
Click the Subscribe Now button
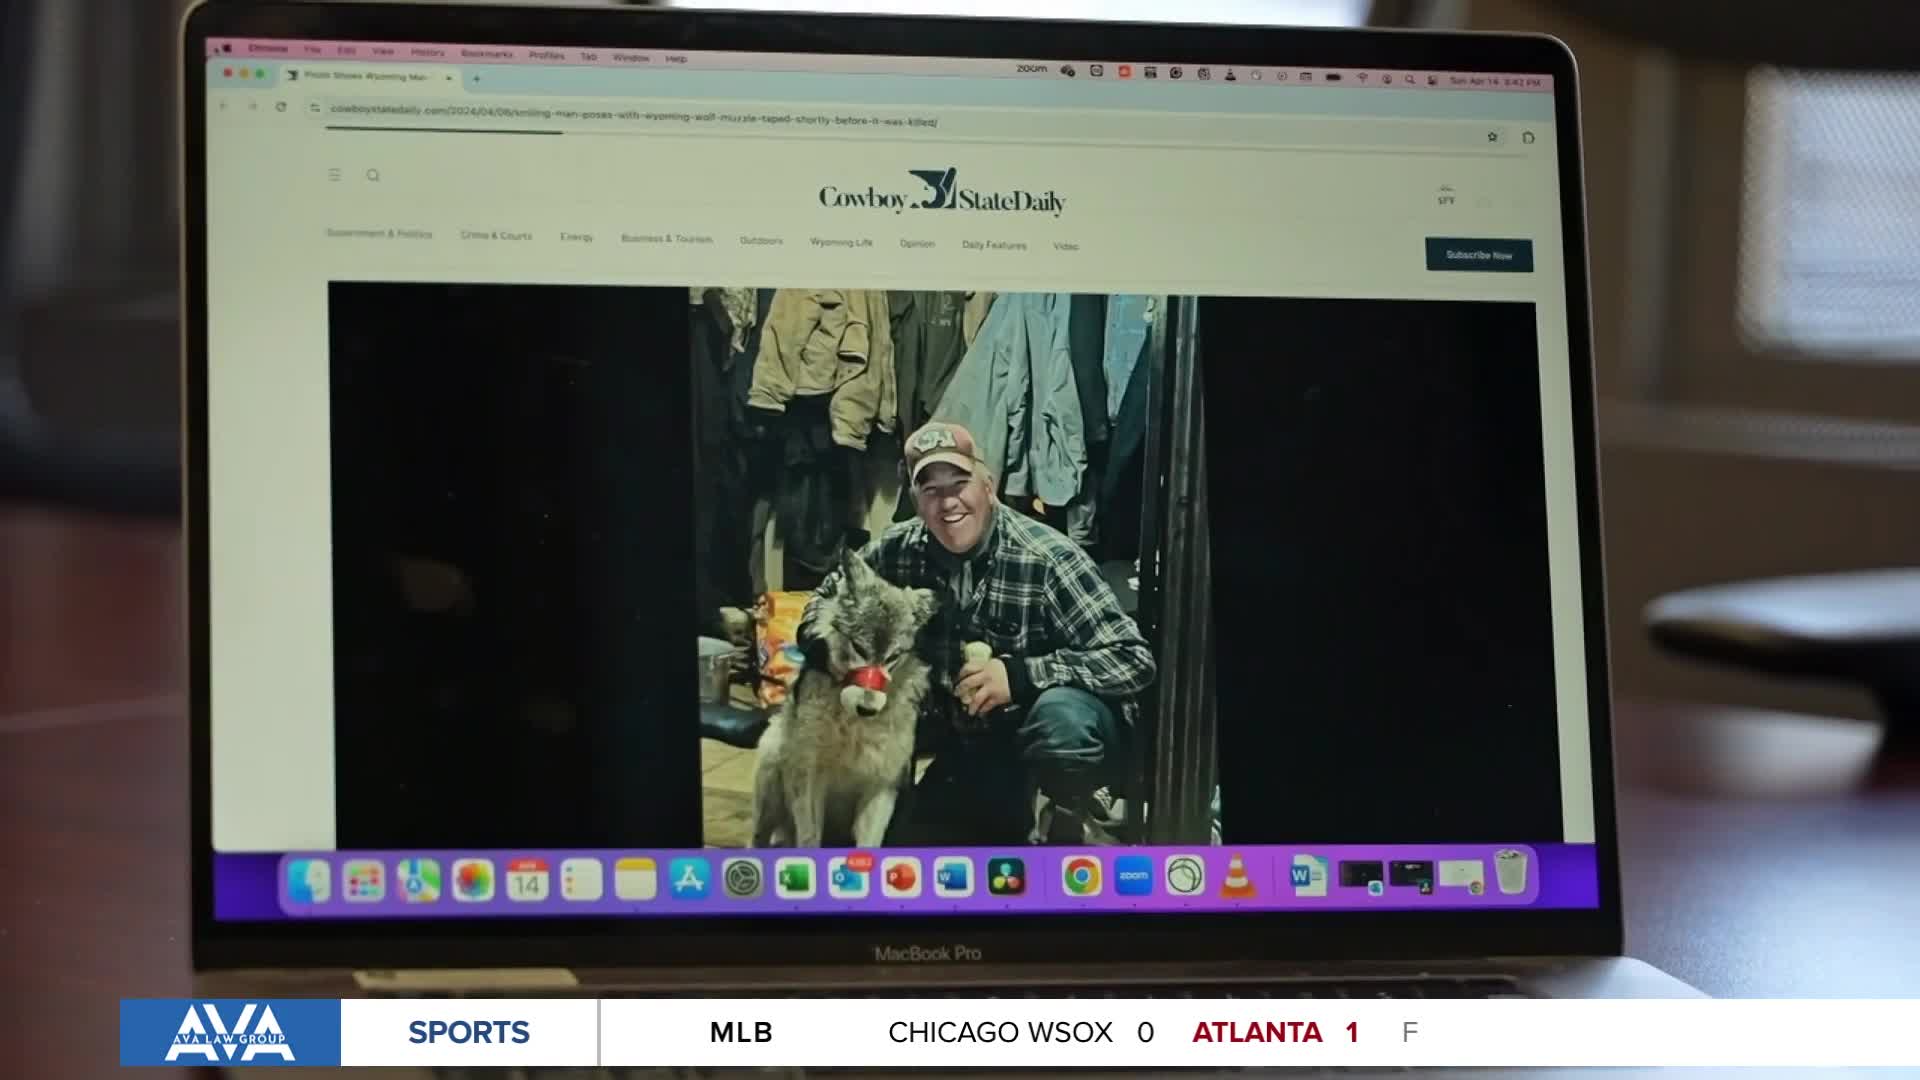1479,255
